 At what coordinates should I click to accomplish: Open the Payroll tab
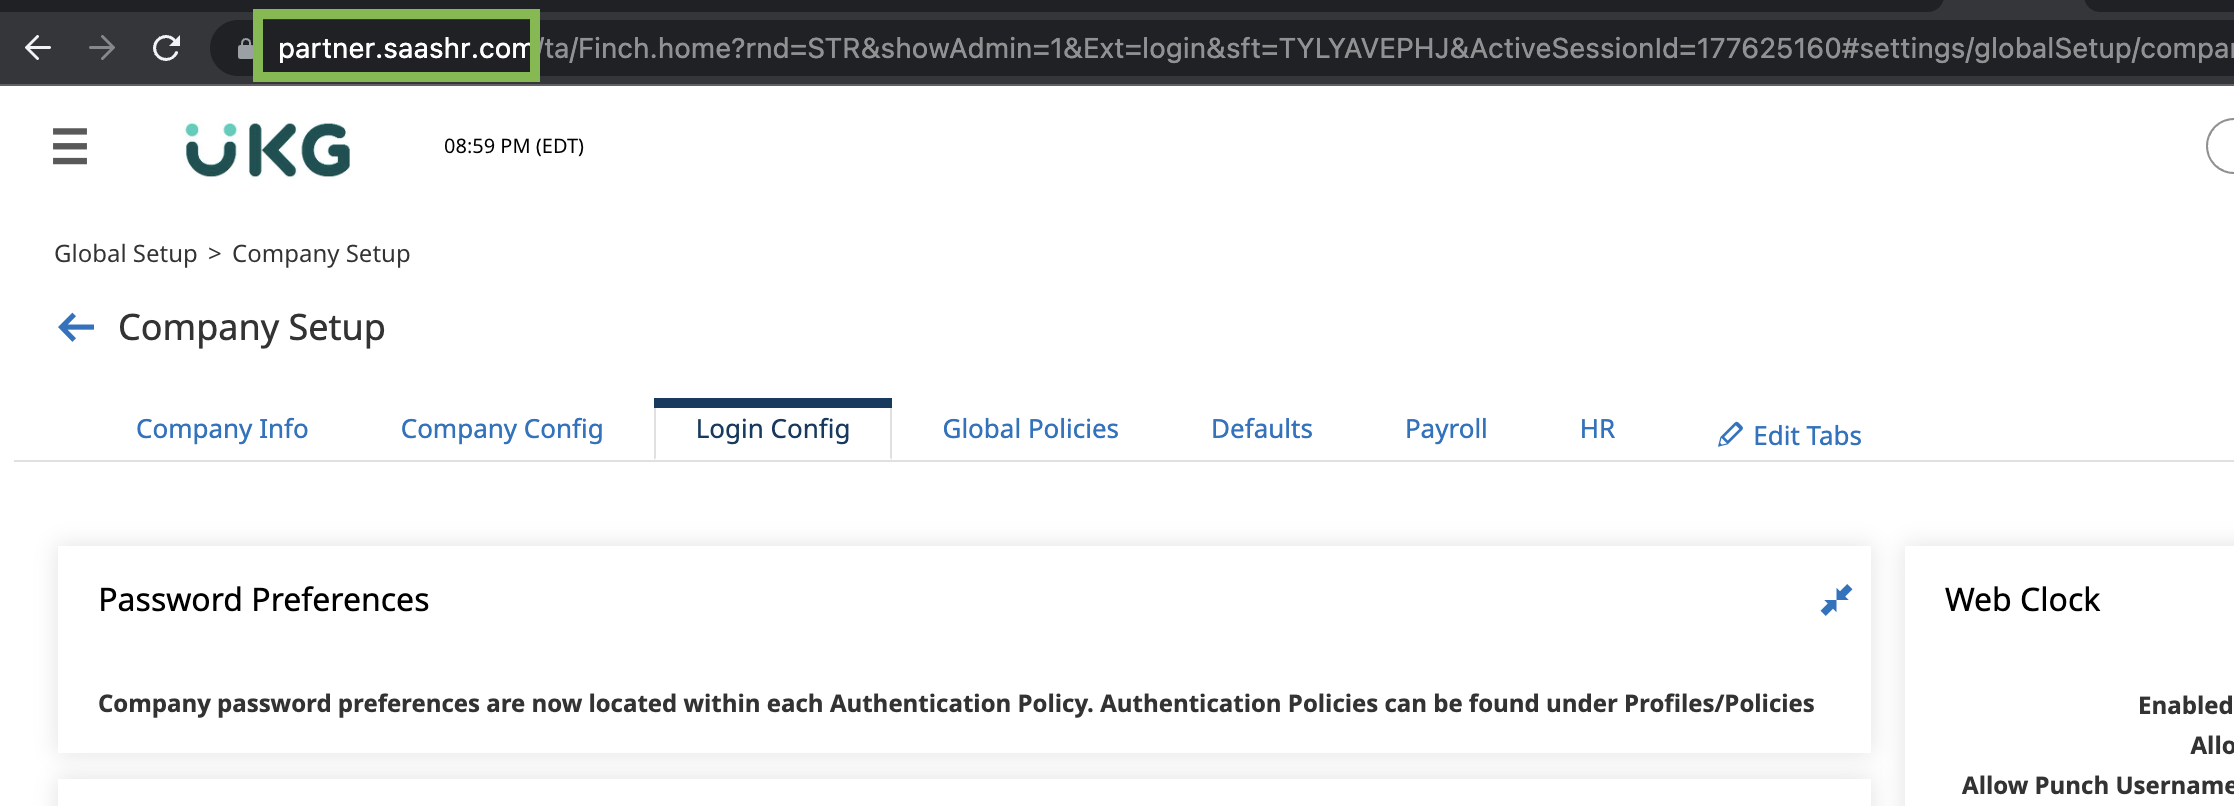coord(1446,429)
